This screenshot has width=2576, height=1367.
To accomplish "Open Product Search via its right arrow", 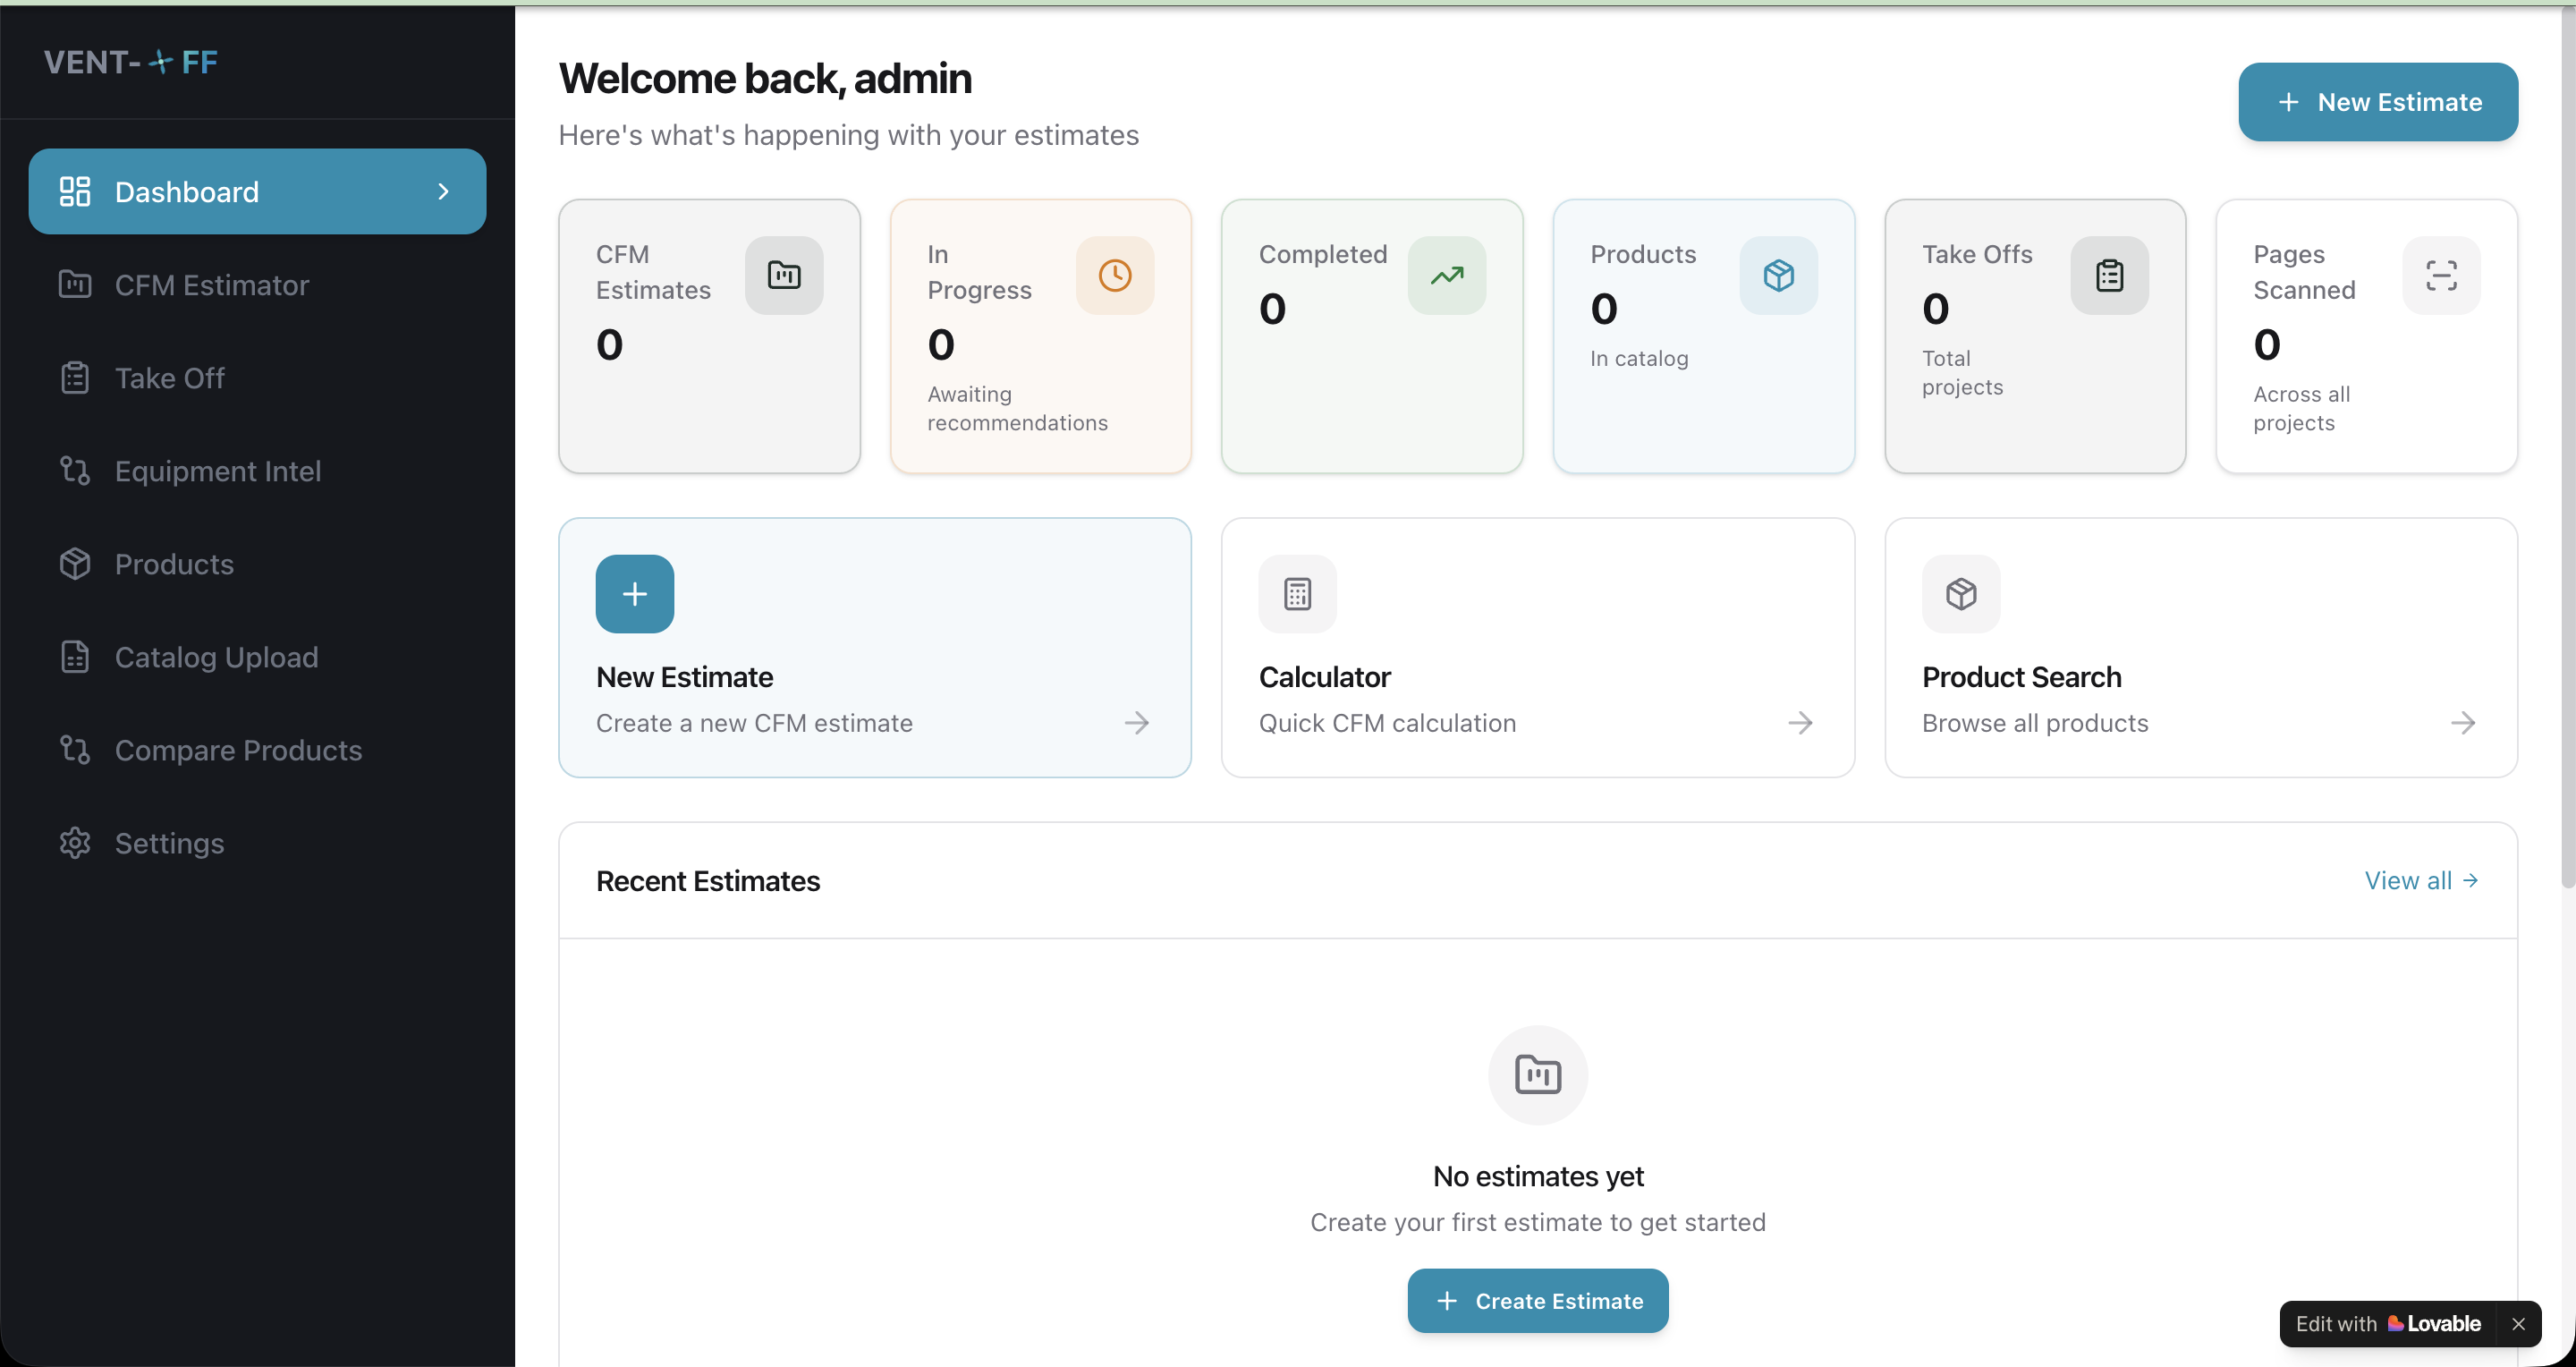I will click(x=2462, y=723).
